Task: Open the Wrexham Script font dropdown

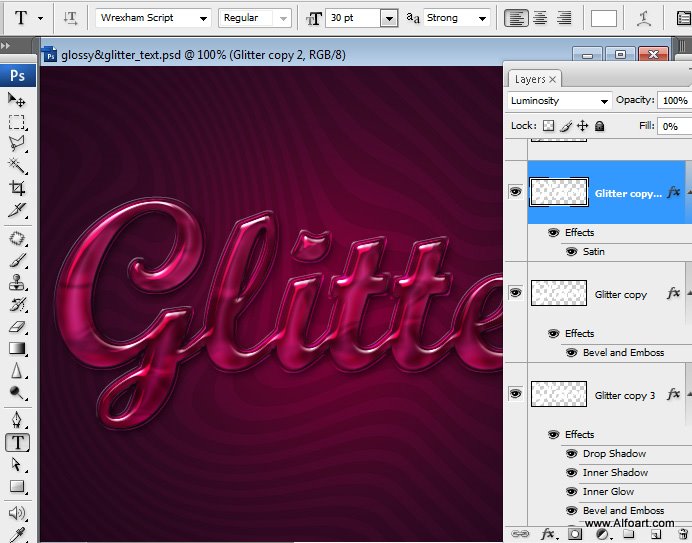Action: (x=203, y=18)
